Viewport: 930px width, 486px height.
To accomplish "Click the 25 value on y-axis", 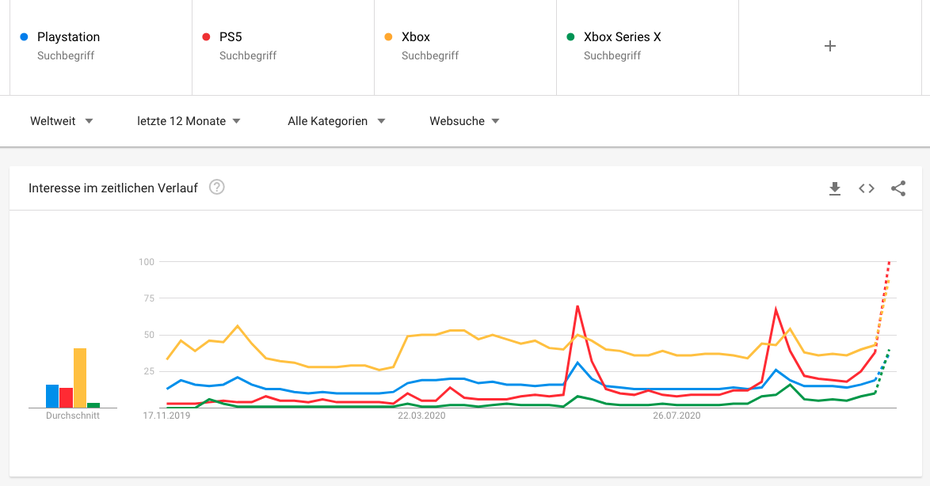I will point(149,371).
